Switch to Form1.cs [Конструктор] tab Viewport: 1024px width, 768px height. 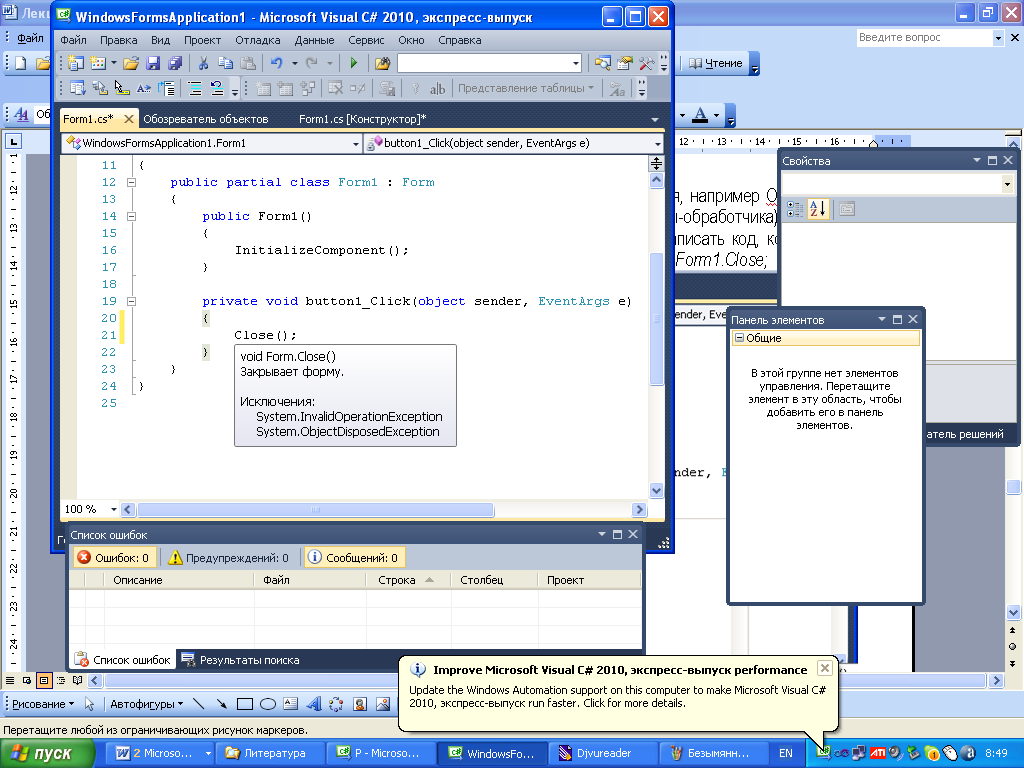pos(362,119)
